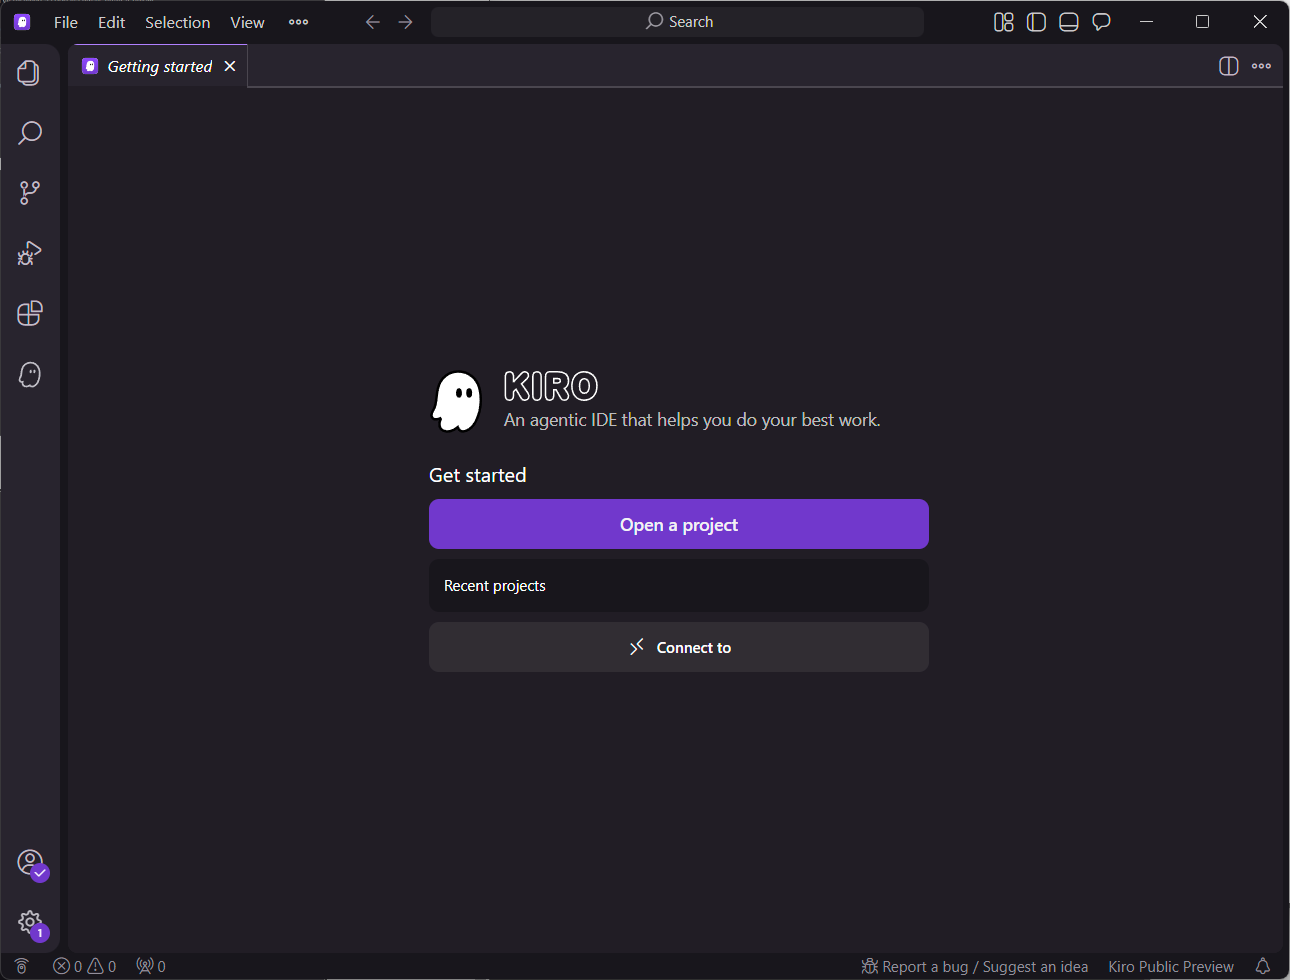
Task: Open Customize Layout icon in title bar
Action: [1004, 22]
